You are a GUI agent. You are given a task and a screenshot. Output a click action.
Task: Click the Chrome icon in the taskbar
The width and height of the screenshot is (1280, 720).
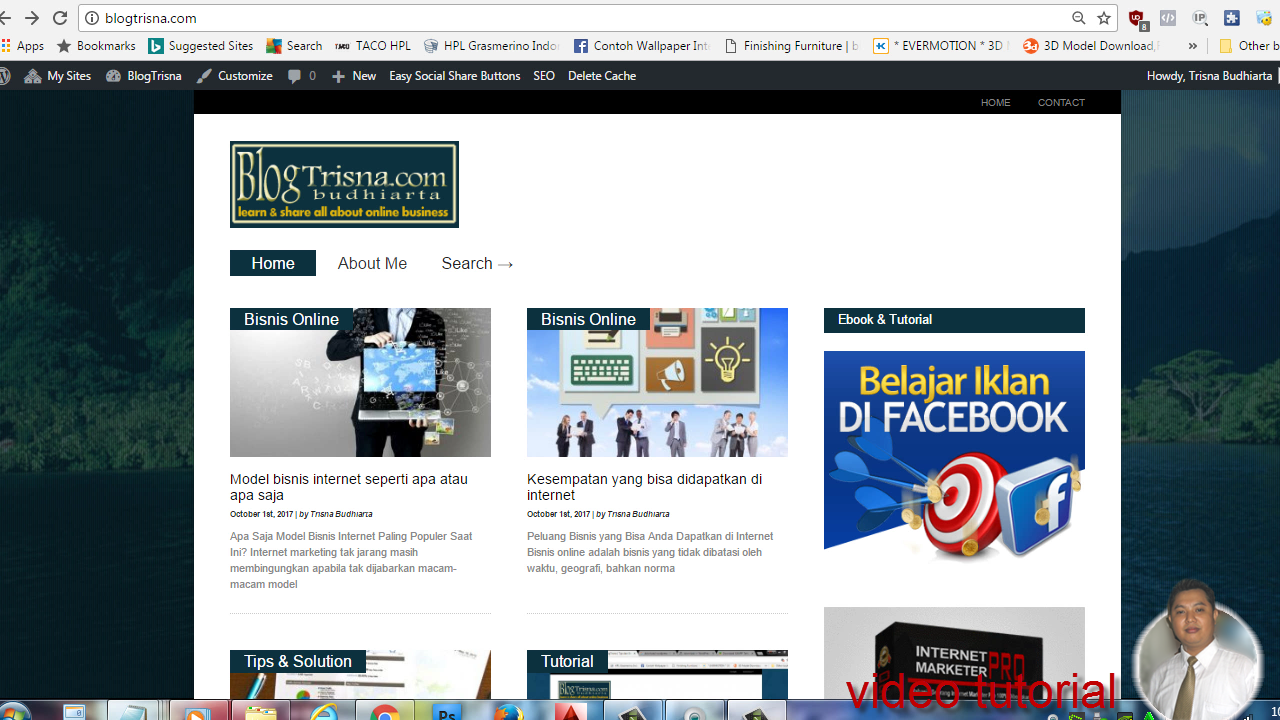(x=385, y=712)
